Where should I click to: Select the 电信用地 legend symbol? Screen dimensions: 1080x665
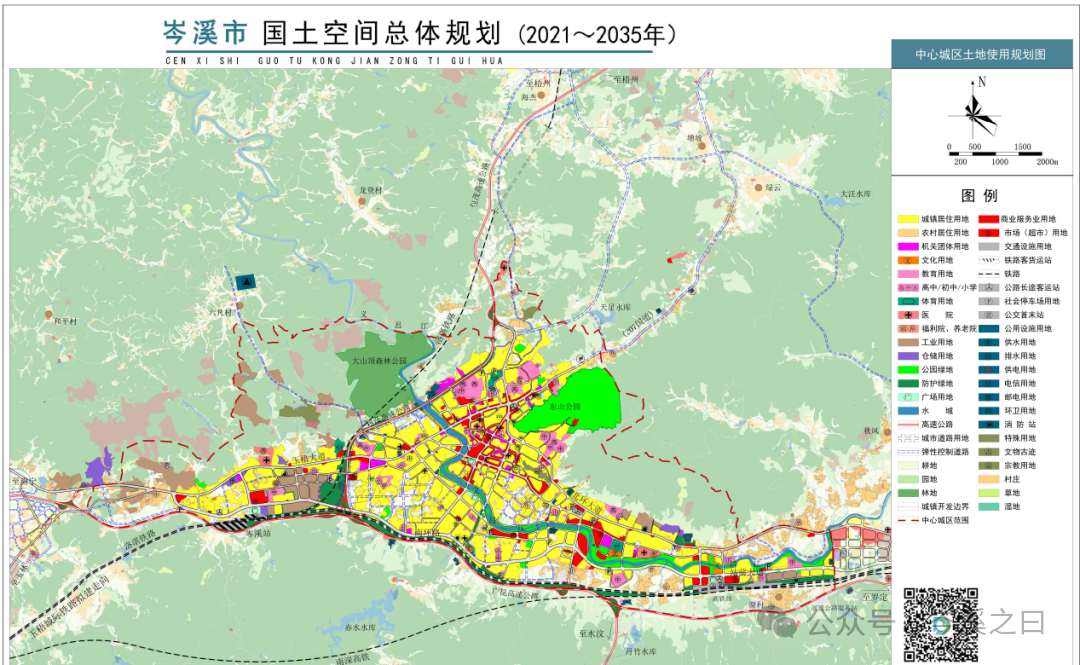[x=989, y=383]
